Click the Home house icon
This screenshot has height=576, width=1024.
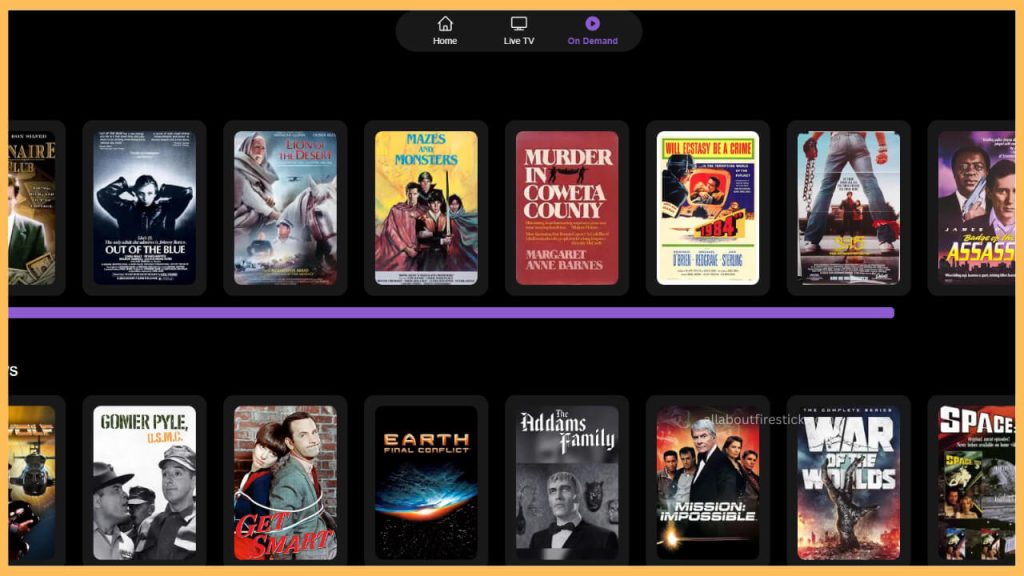[444, 24]
